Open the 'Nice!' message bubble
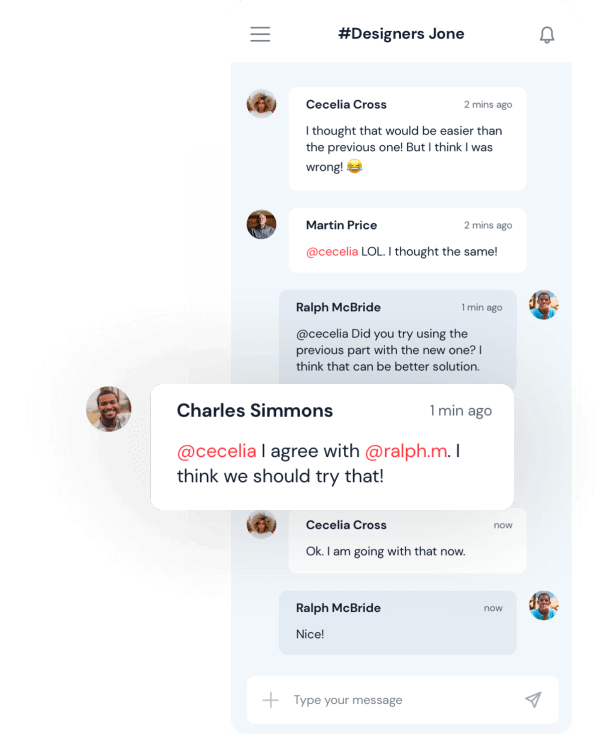Image resolution: width=612 pixels, height=734 pixels. [x=398, y=623]
